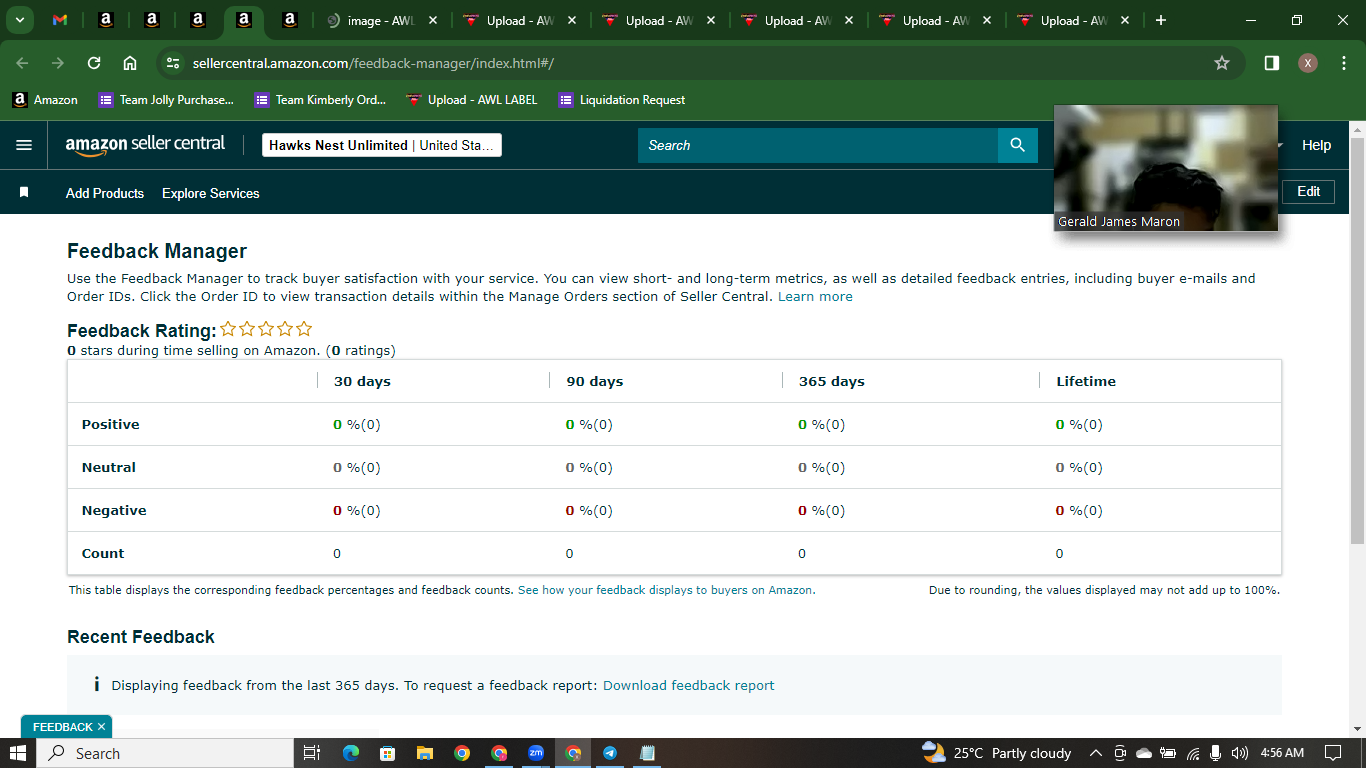The image size is (1366, 768).
Task: Open the Upload - AWL LABEL bookmark
Action: pos(472,100)
